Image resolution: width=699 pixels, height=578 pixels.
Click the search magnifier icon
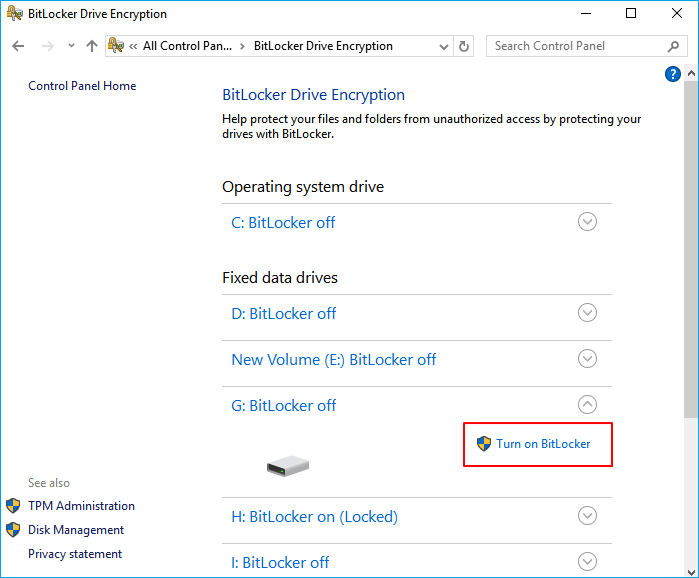point(673,46)
